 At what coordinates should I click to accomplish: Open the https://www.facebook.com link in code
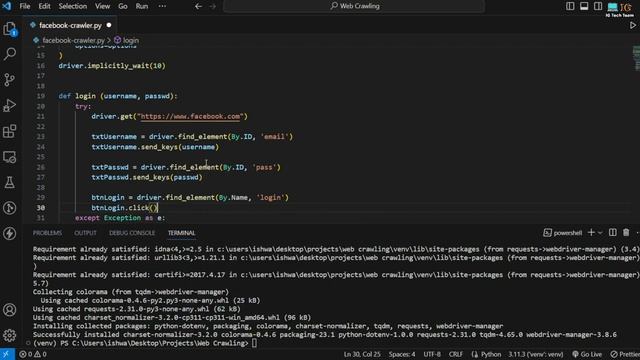(x=190, y=116)
